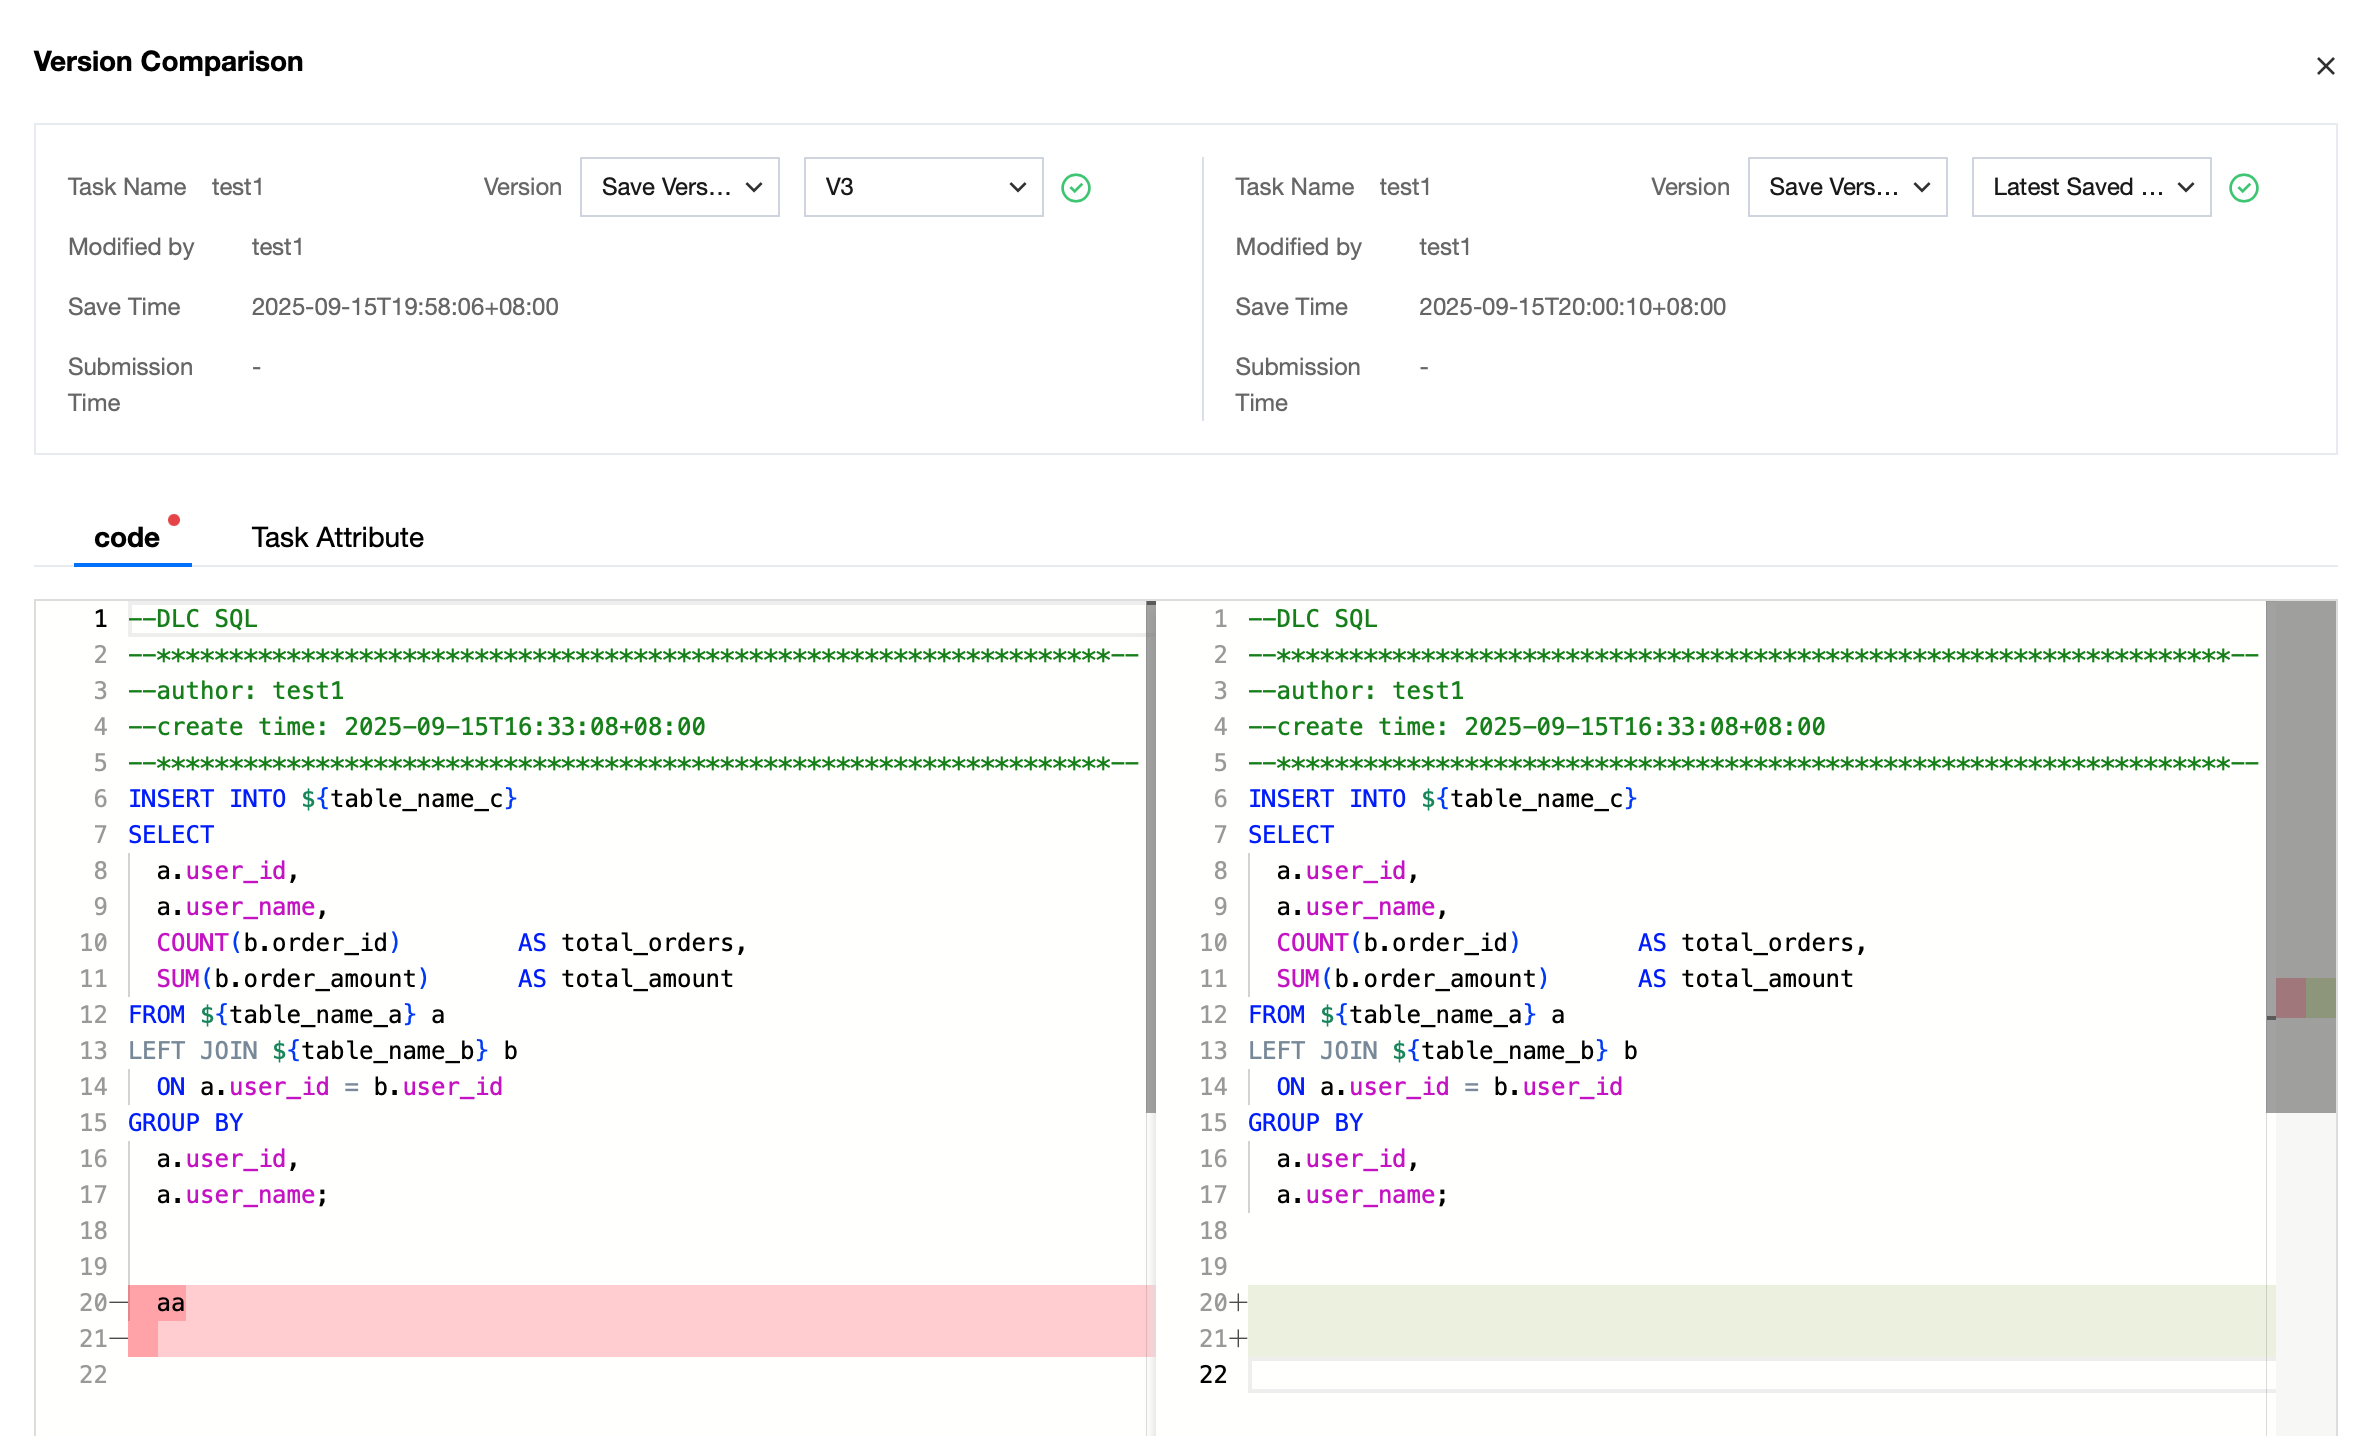
Task: Click the plus marker on right line 20
Action: (x=1239, y=1303)
